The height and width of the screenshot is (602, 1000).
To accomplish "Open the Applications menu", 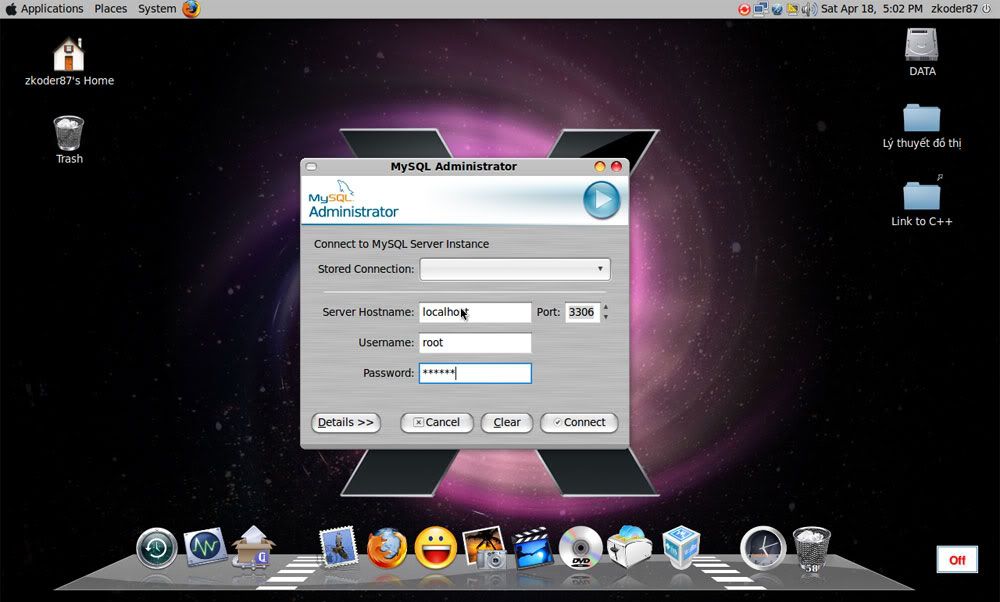I will [52, 9].
